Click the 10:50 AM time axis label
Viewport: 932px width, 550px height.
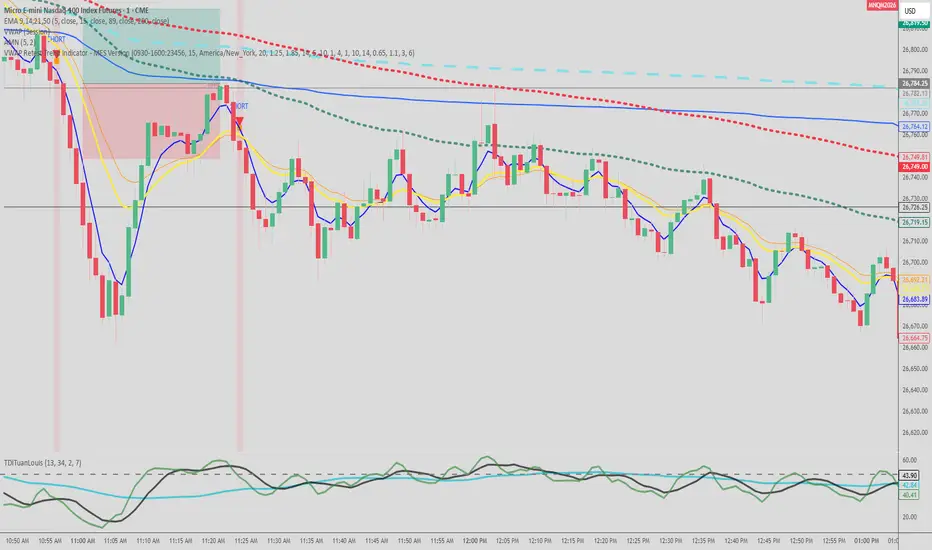(17, 541)
